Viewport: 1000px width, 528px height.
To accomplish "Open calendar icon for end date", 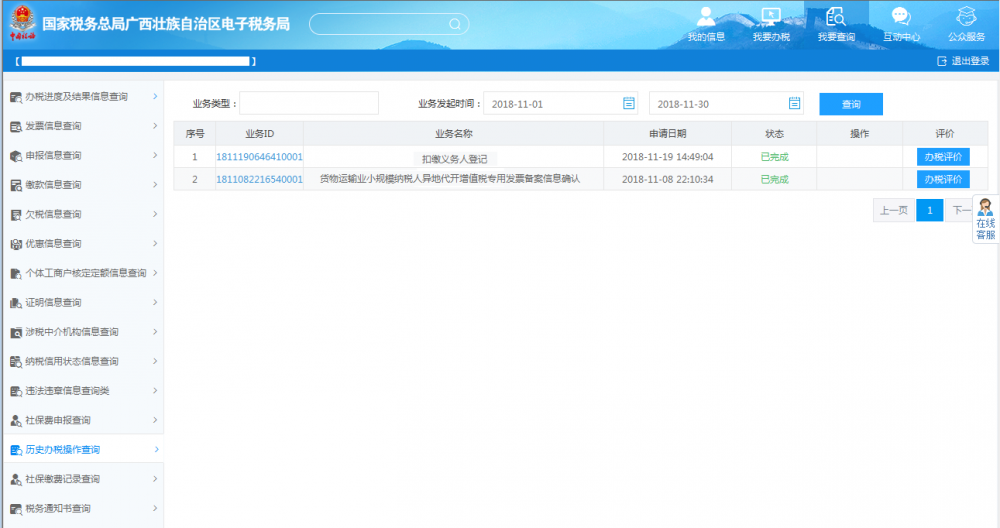I will tap(795, 103).
